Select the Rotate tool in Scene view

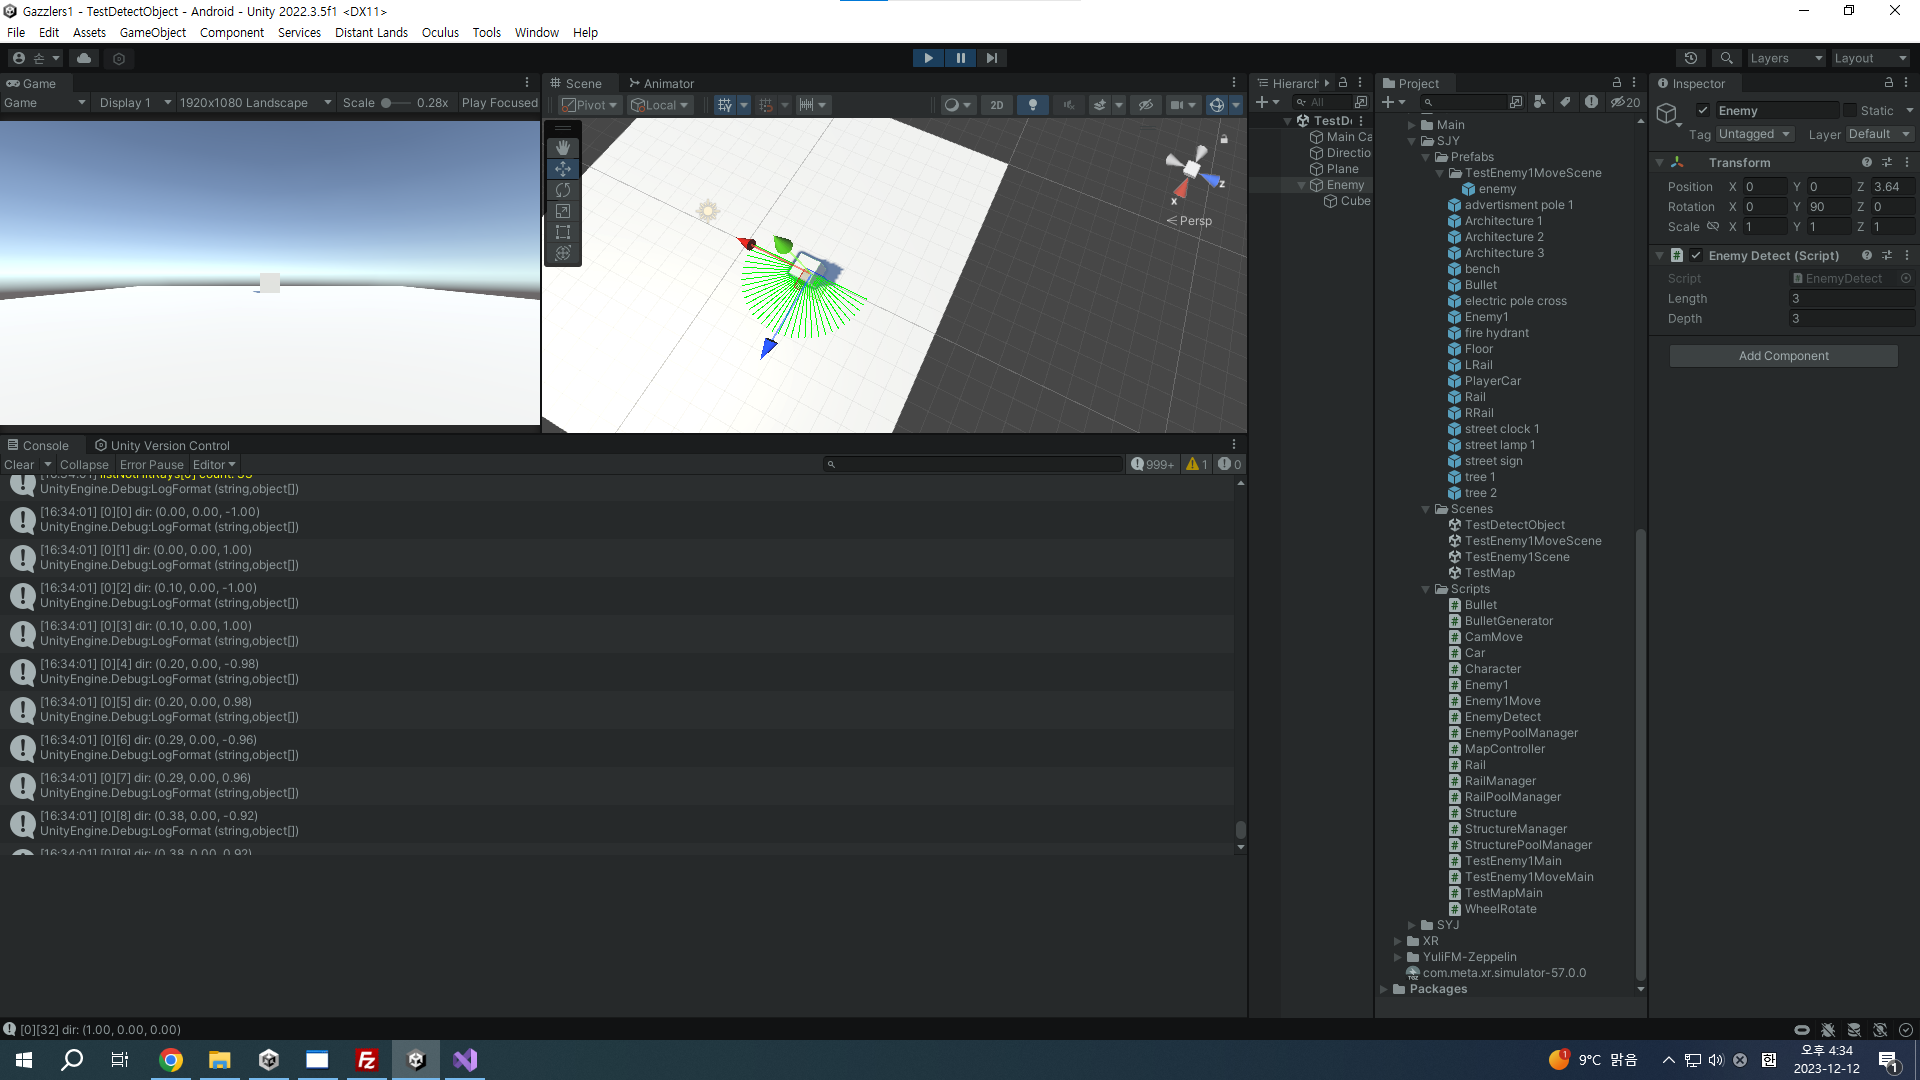point(563,190)
